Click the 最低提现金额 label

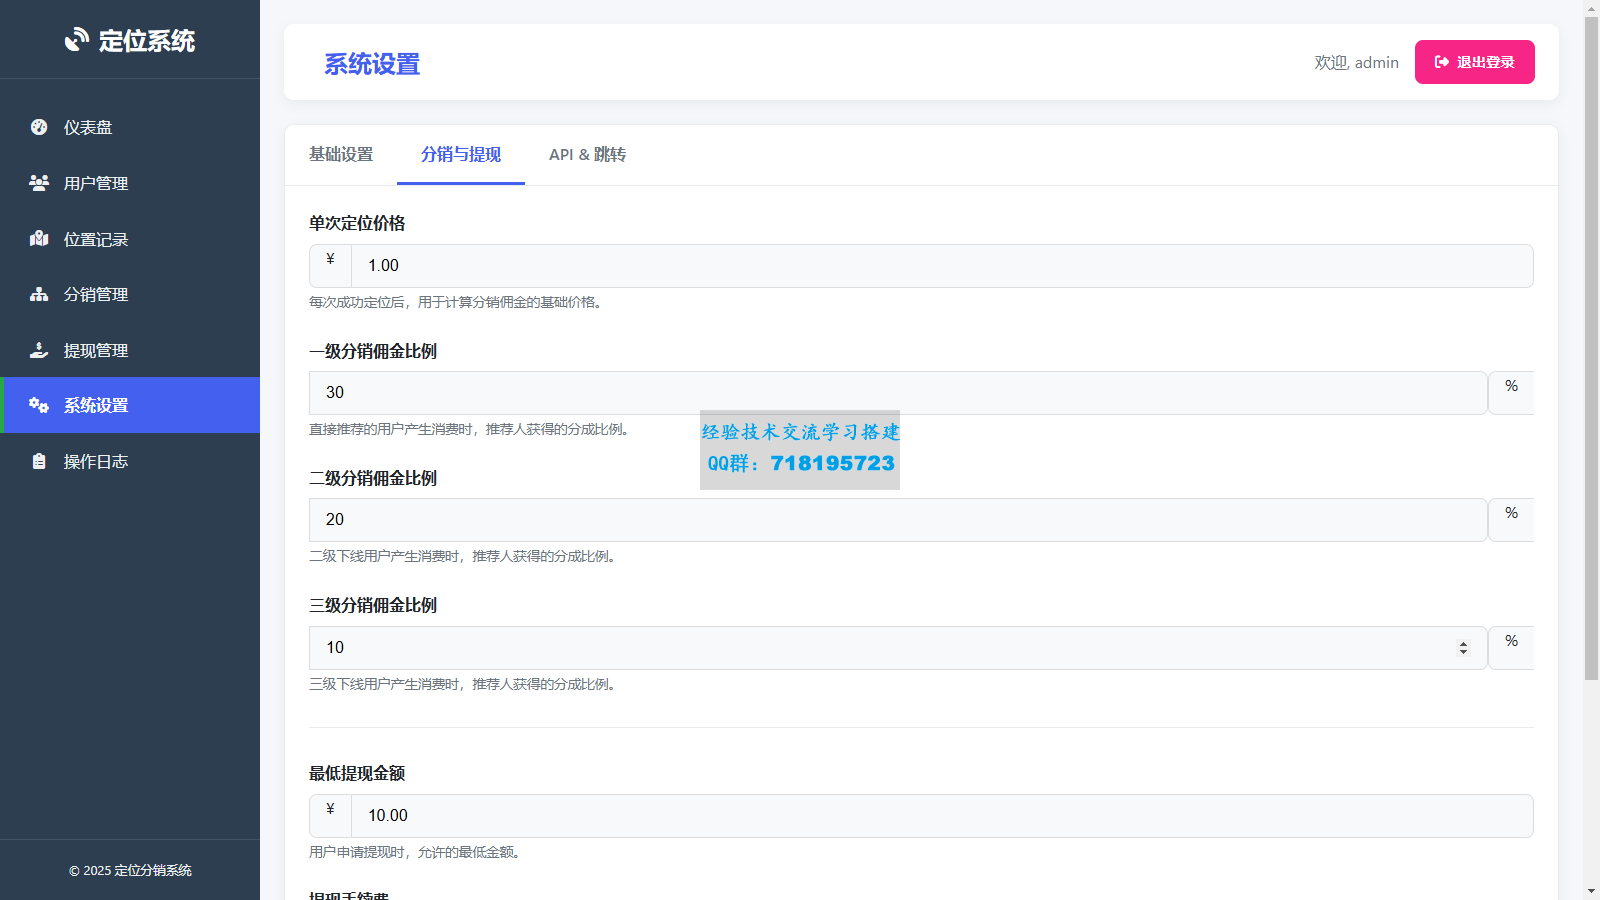click(357, 773)
